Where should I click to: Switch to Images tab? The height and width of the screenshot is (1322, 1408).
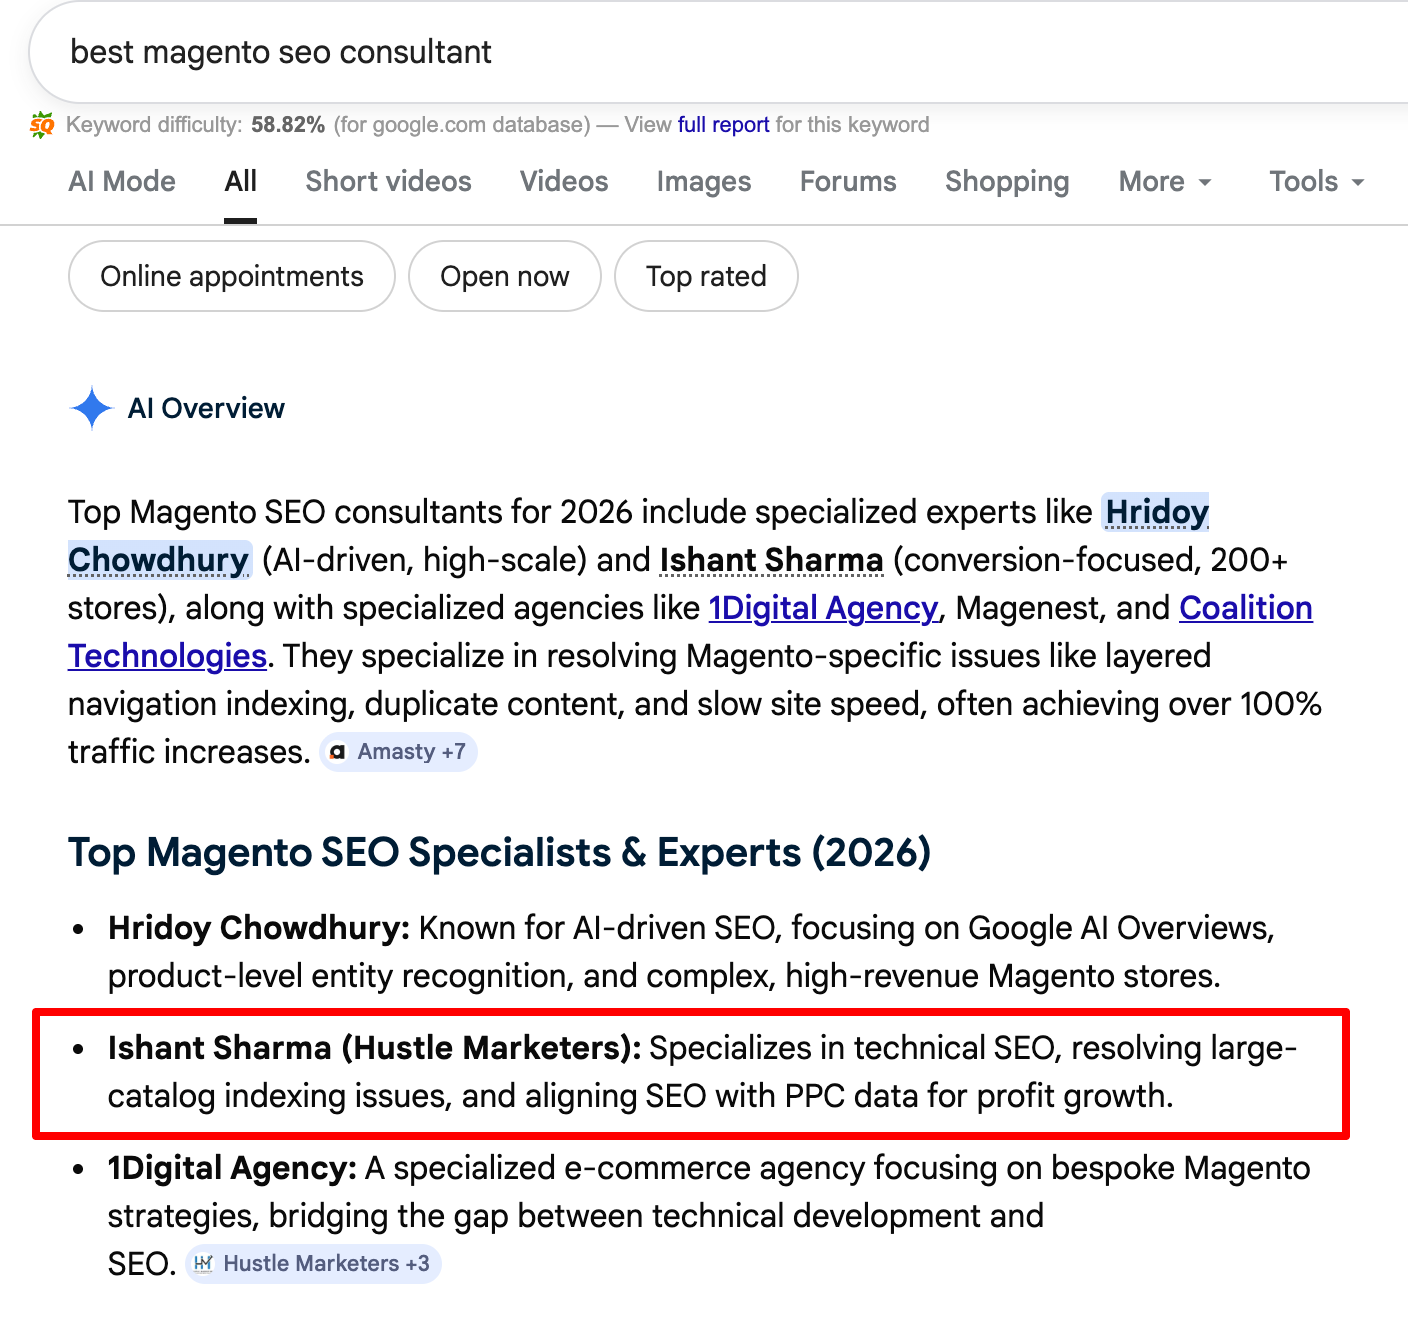click(x=704, y=182)
